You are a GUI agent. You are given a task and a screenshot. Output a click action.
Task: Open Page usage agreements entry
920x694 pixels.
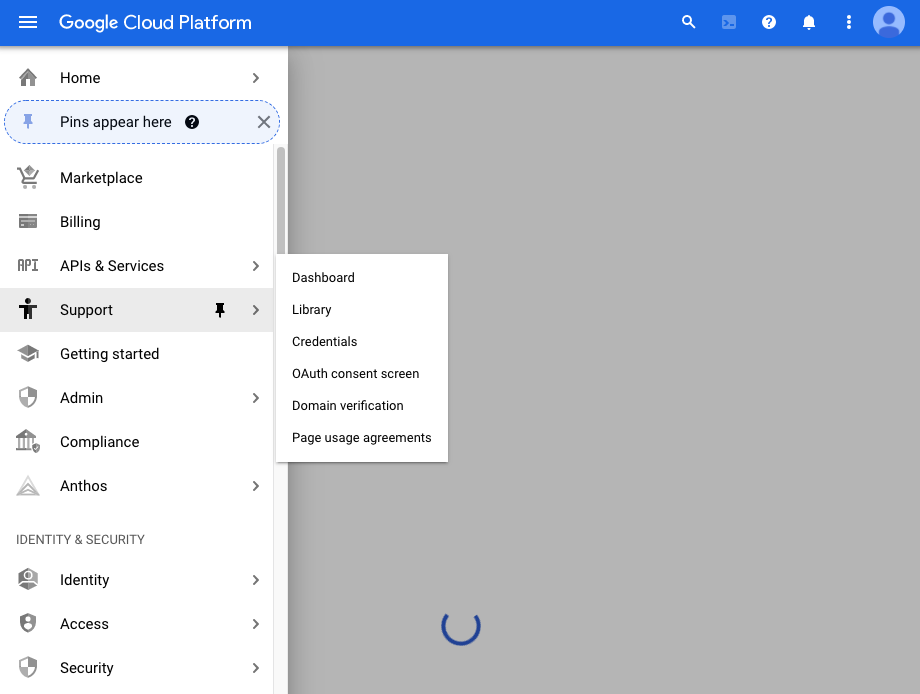tap(362, 438)
